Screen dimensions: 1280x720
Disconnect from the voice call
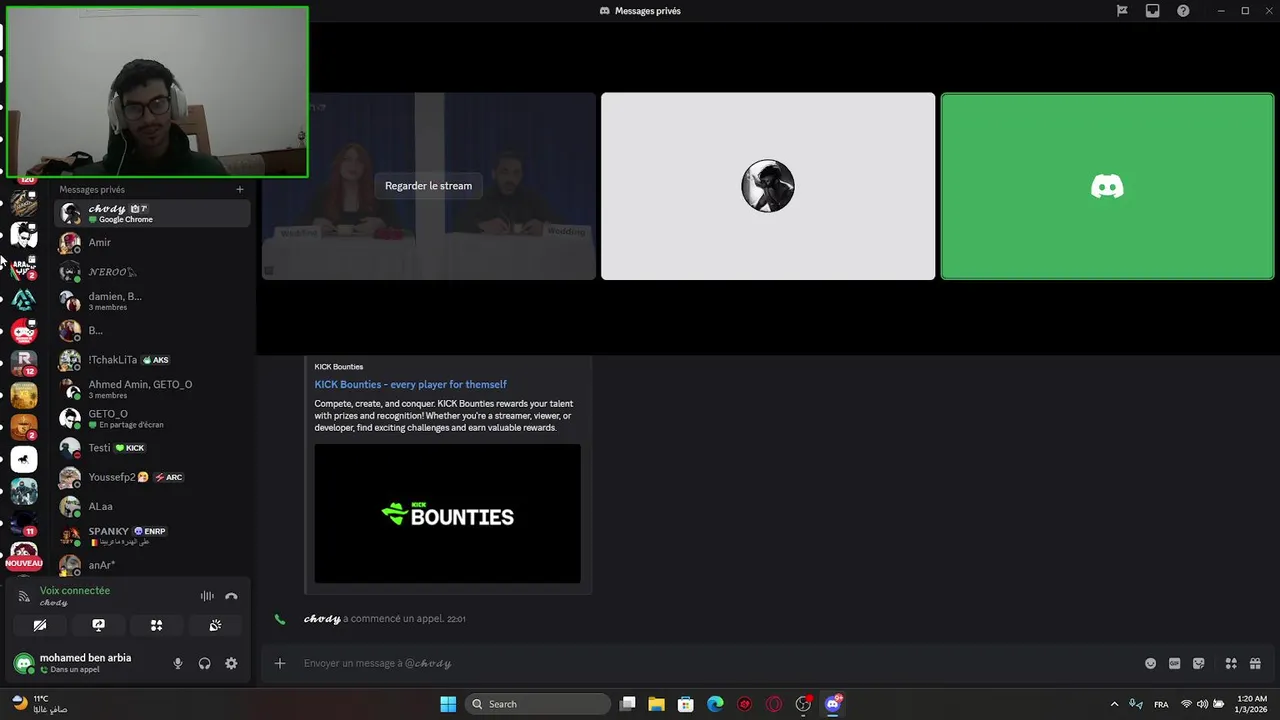(231, 596)
